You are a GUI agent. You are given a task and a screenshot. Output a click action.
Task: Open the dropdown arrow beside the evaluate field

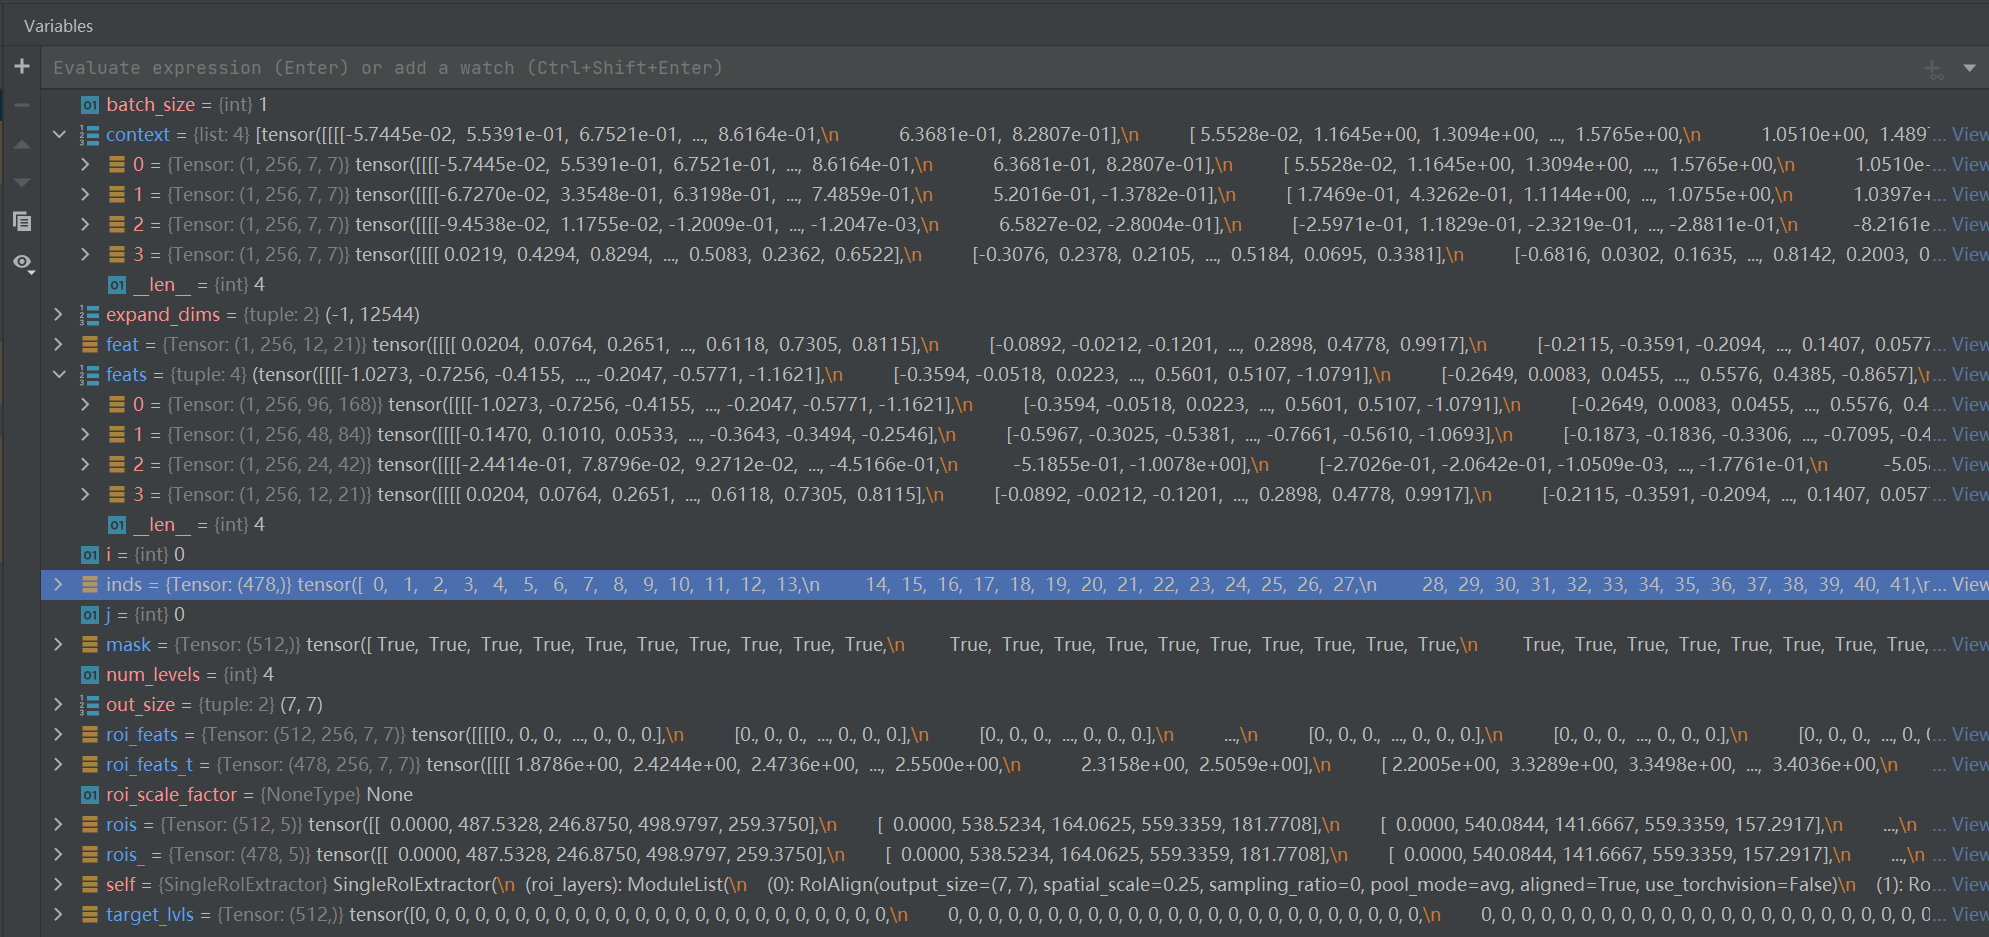pyautogui.click(x=1969, y=68)
